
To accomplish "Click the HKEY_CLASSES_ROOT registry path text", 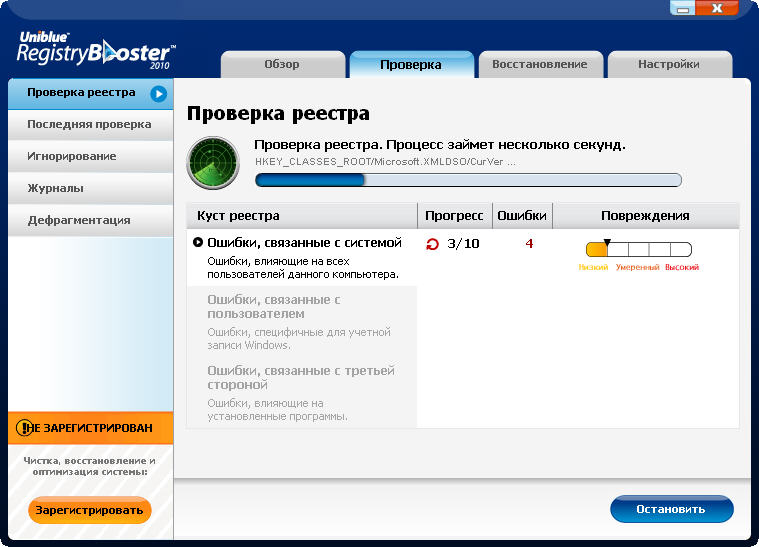I will coord(385,162).
